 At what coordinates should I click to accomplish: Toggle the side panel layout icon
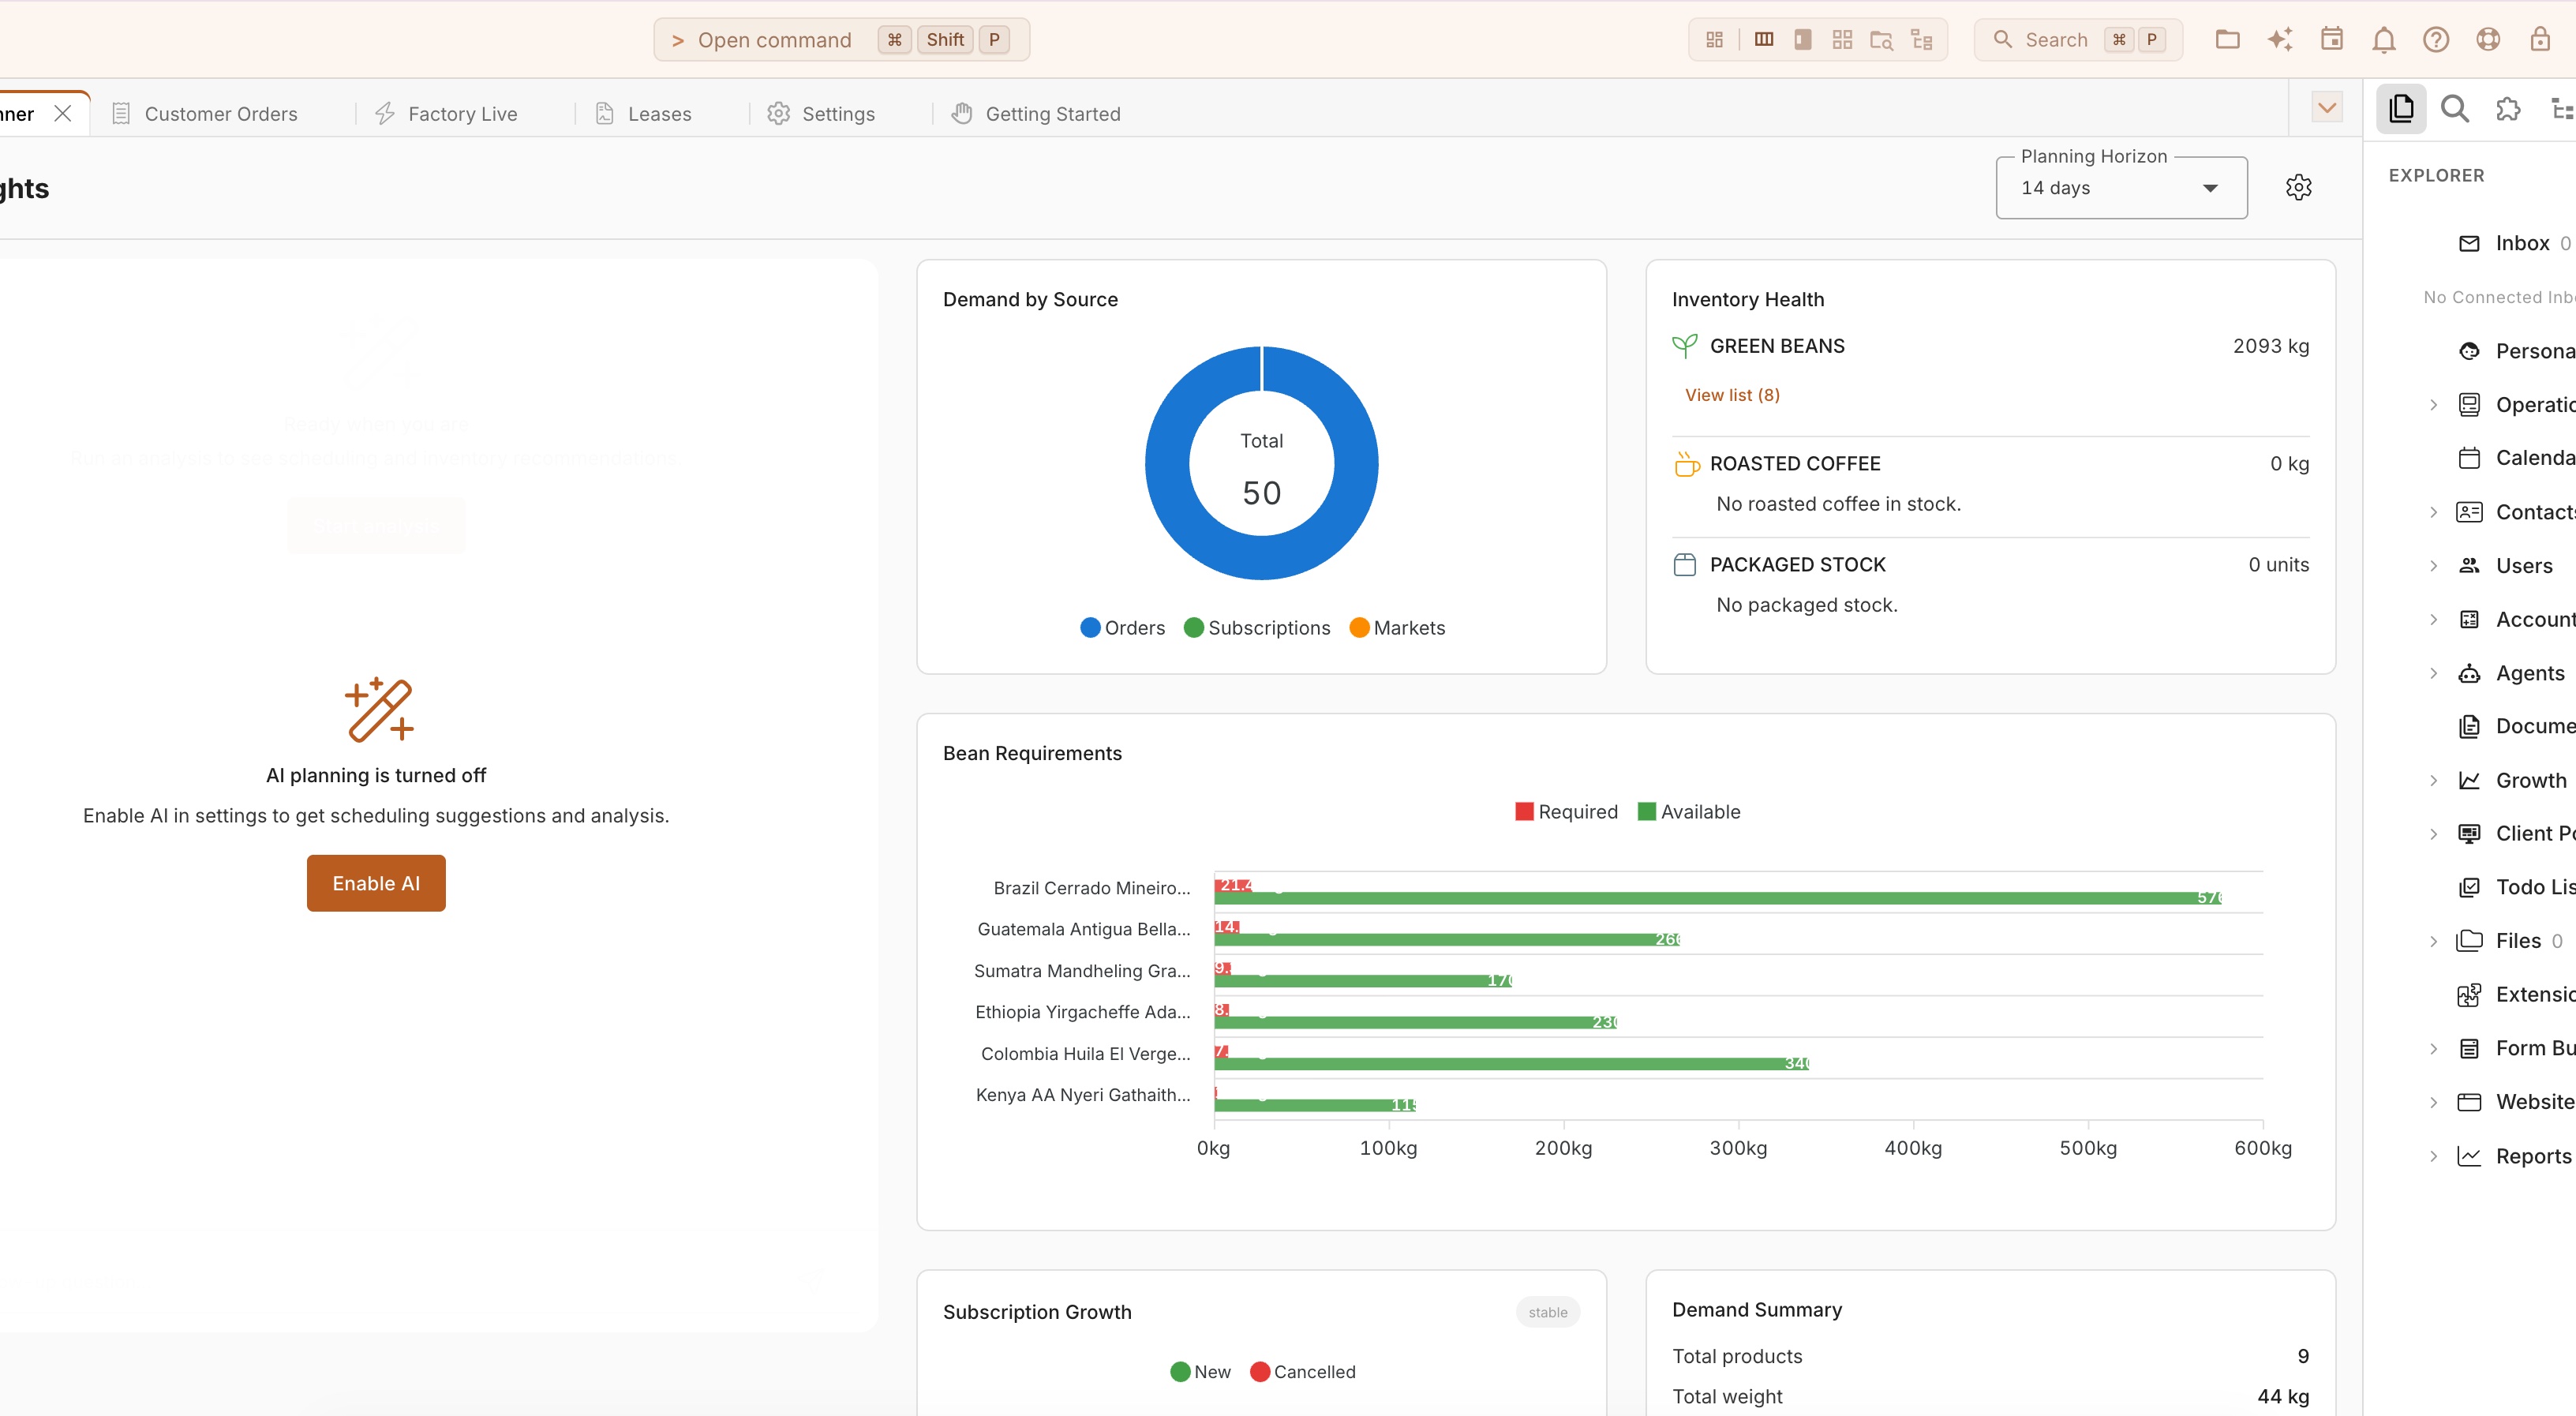click(1803, 40)
